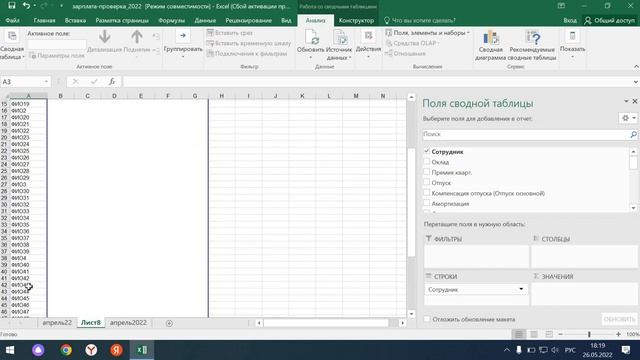Viewport: 640px width, 360px height.
Task: Click the ОБНОВИТЬ button in pane
Action: pyautogui.click(x=619, y=319)
